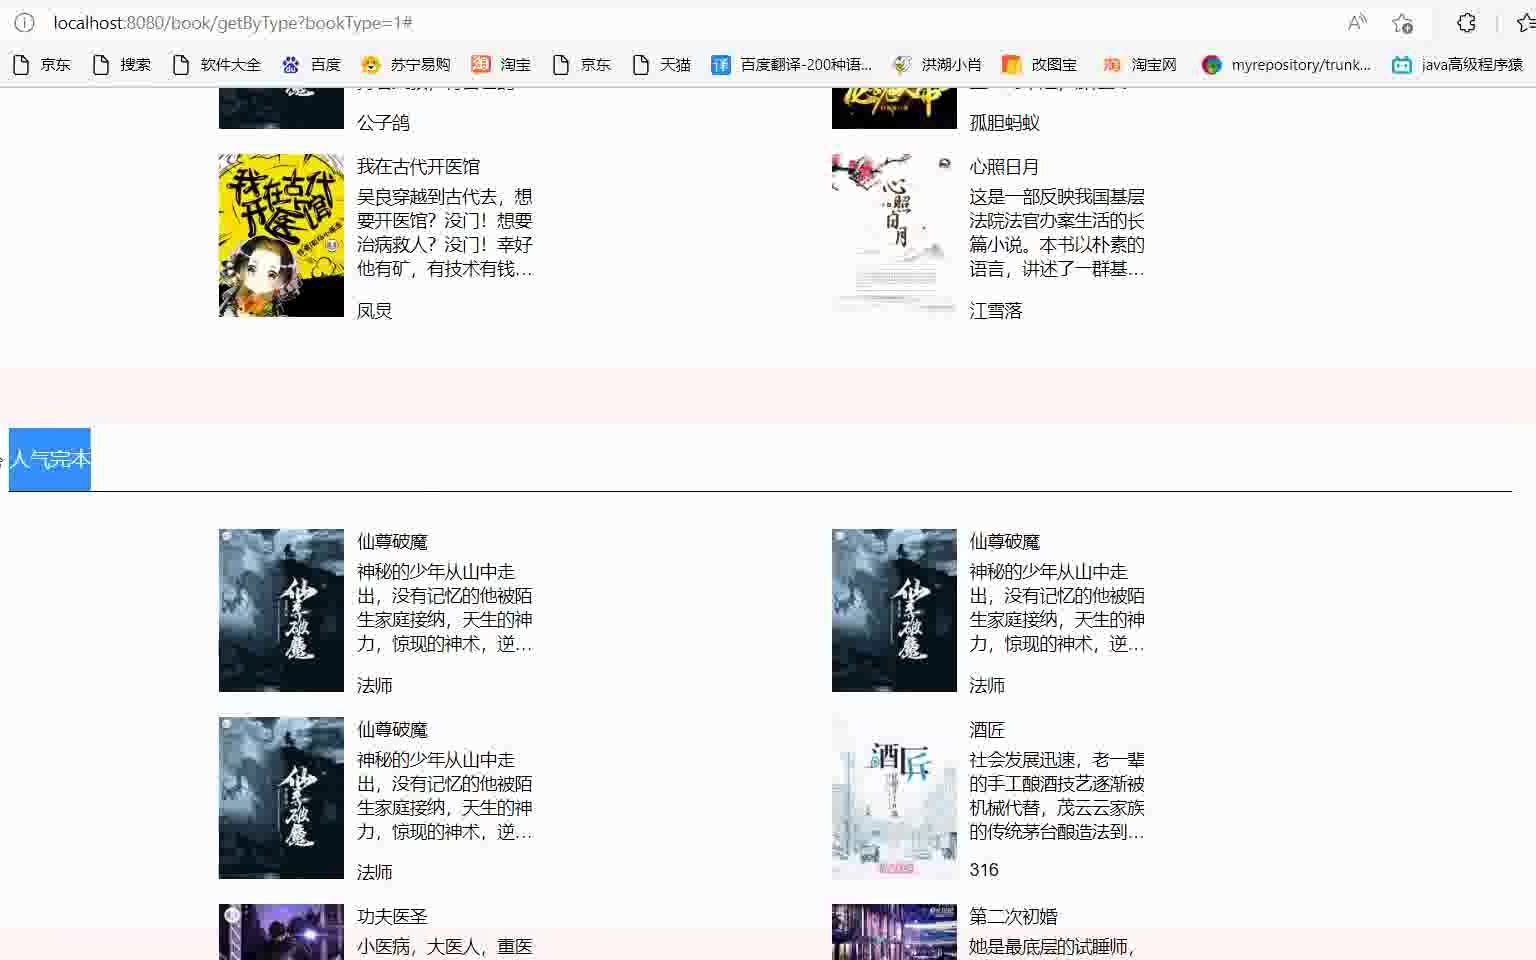The width and height of the screenshot is (1536, 960).
Task: Click author name 江雪落
Action: pyautogui.click(x=996, y=311)
